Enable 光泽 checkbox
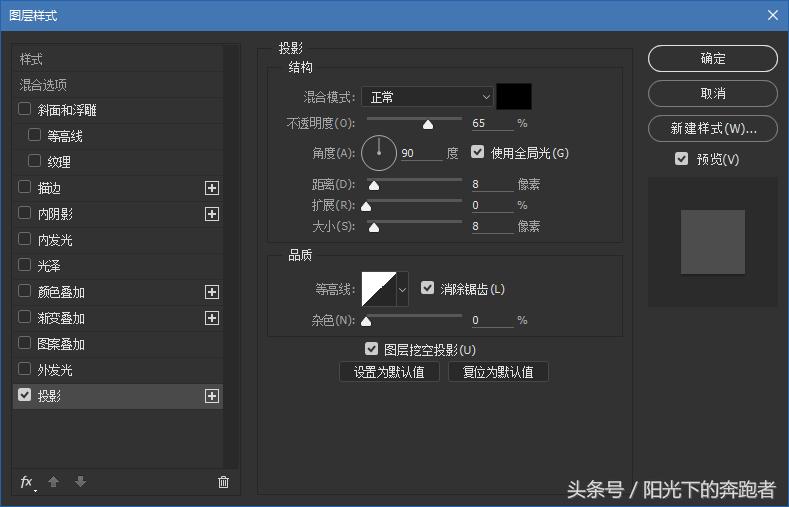Viewport: 789px width, 507px height. [x=24, y=265]
